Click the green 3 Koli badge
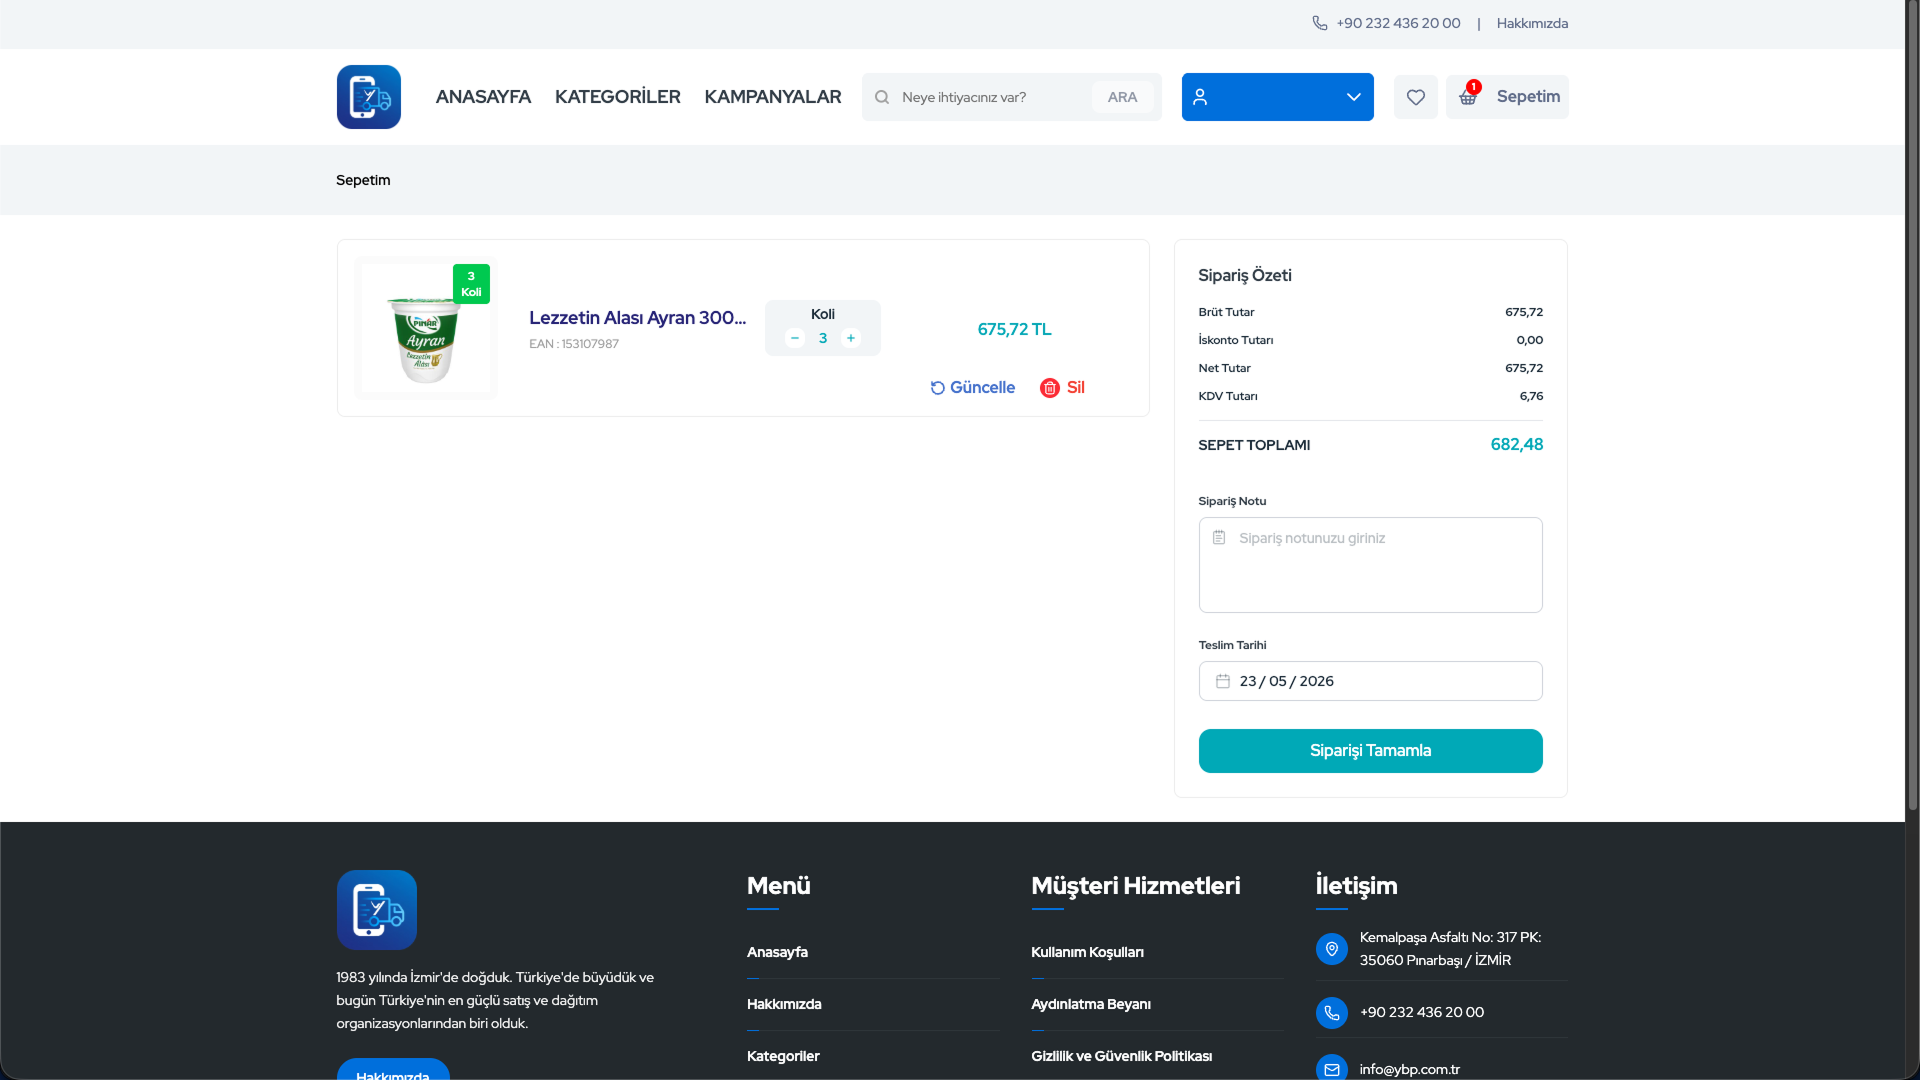This screenshot has width=1920, height=1081. coord(471,284)
